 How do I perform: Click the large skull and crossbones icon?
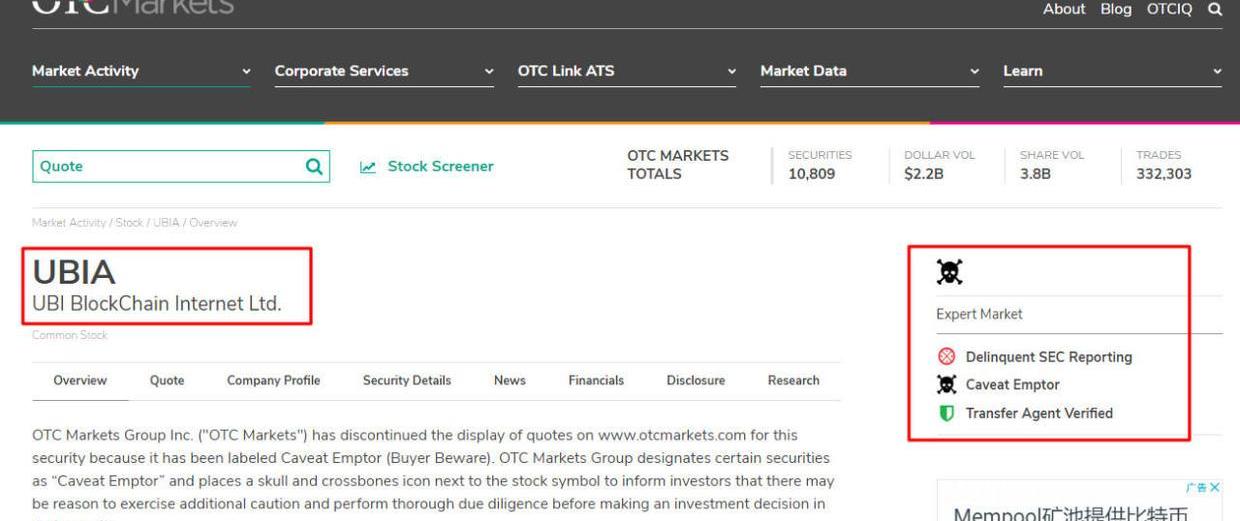949,271
